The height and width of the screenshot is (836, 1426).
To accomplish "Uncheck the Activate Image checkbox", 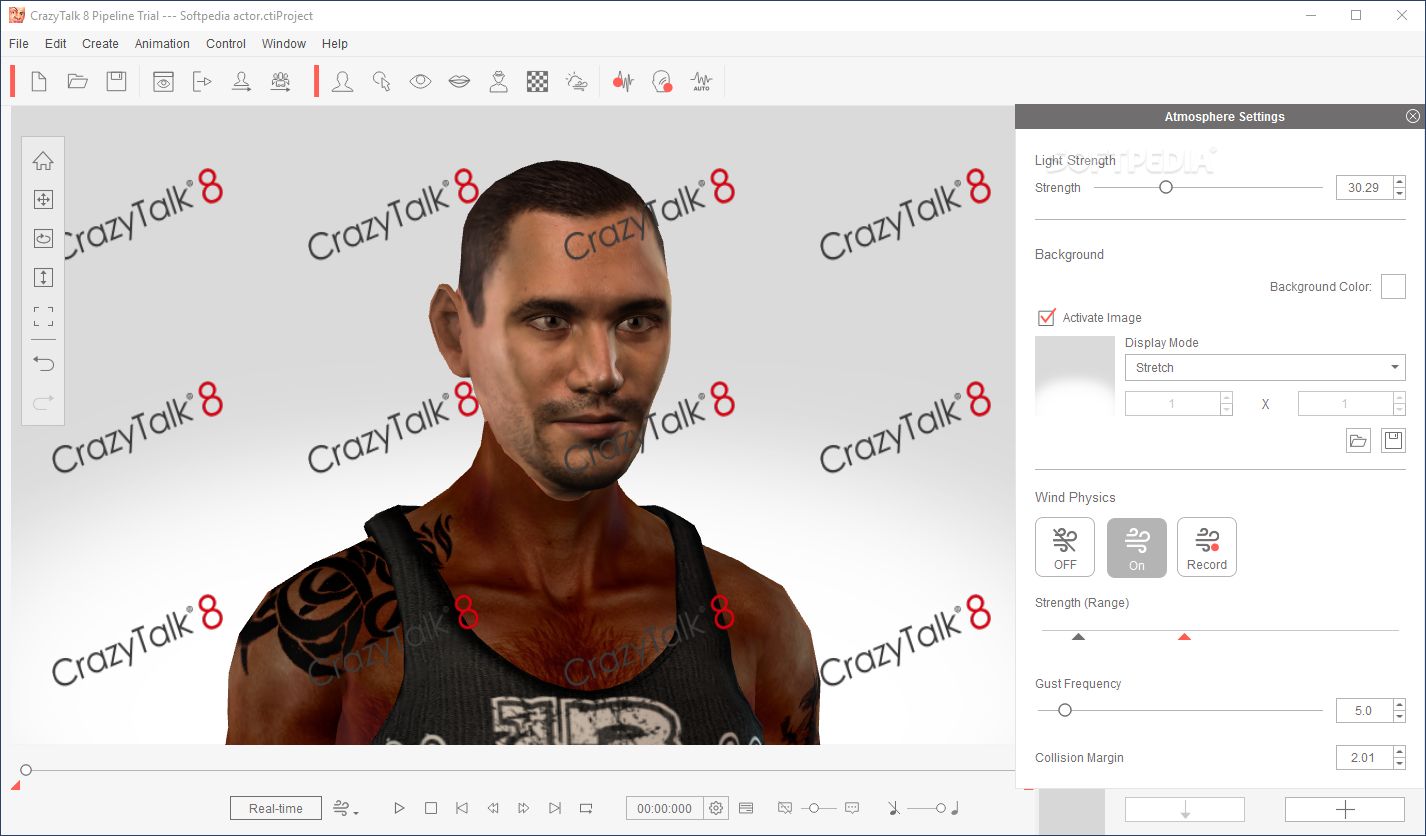I will [x=1046, y=317].
